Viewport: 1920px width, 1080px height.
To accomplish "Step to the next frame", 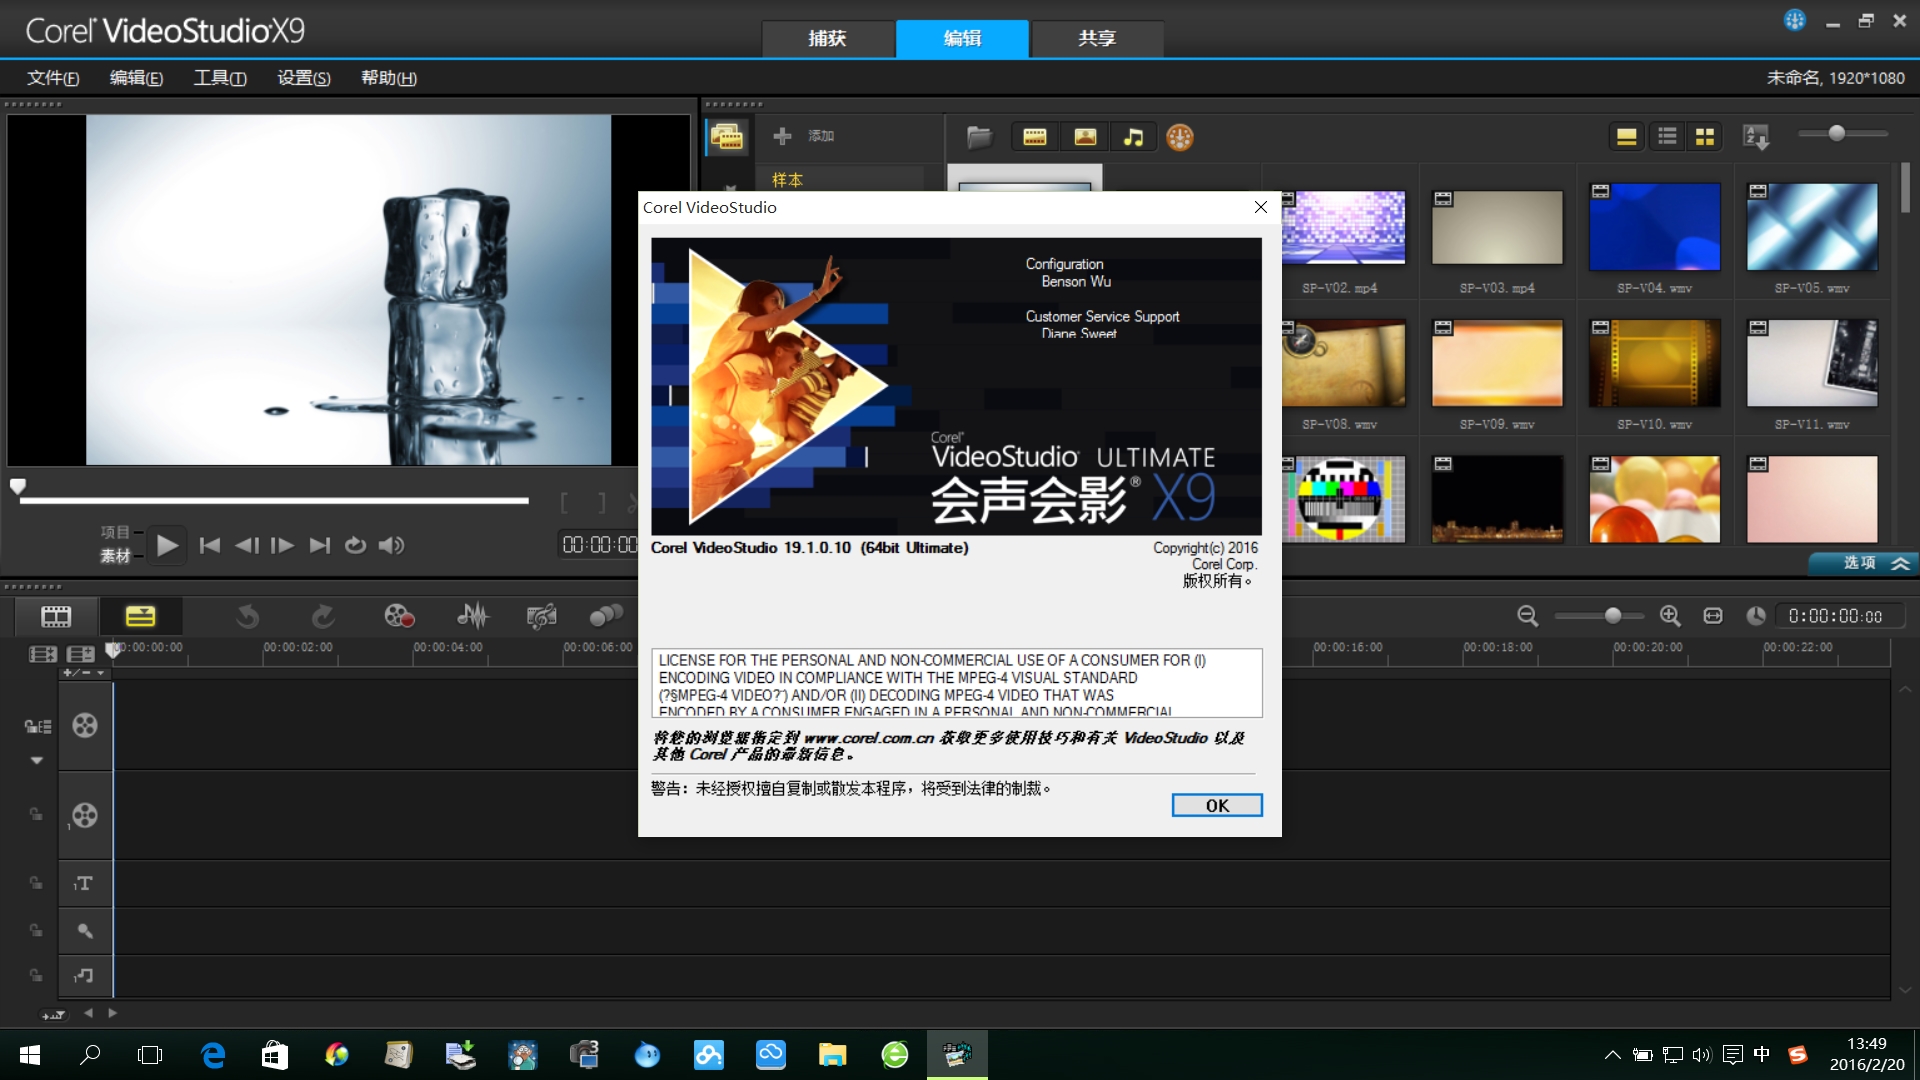I will 283,545.
